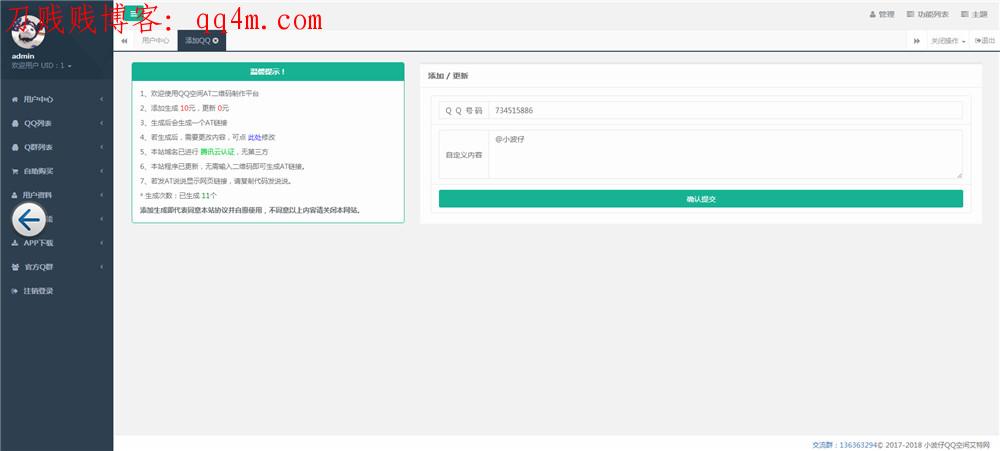Open the 关闭操作 dropdown
Viewport: 1000px width, 451px height.
pos(948,41)
